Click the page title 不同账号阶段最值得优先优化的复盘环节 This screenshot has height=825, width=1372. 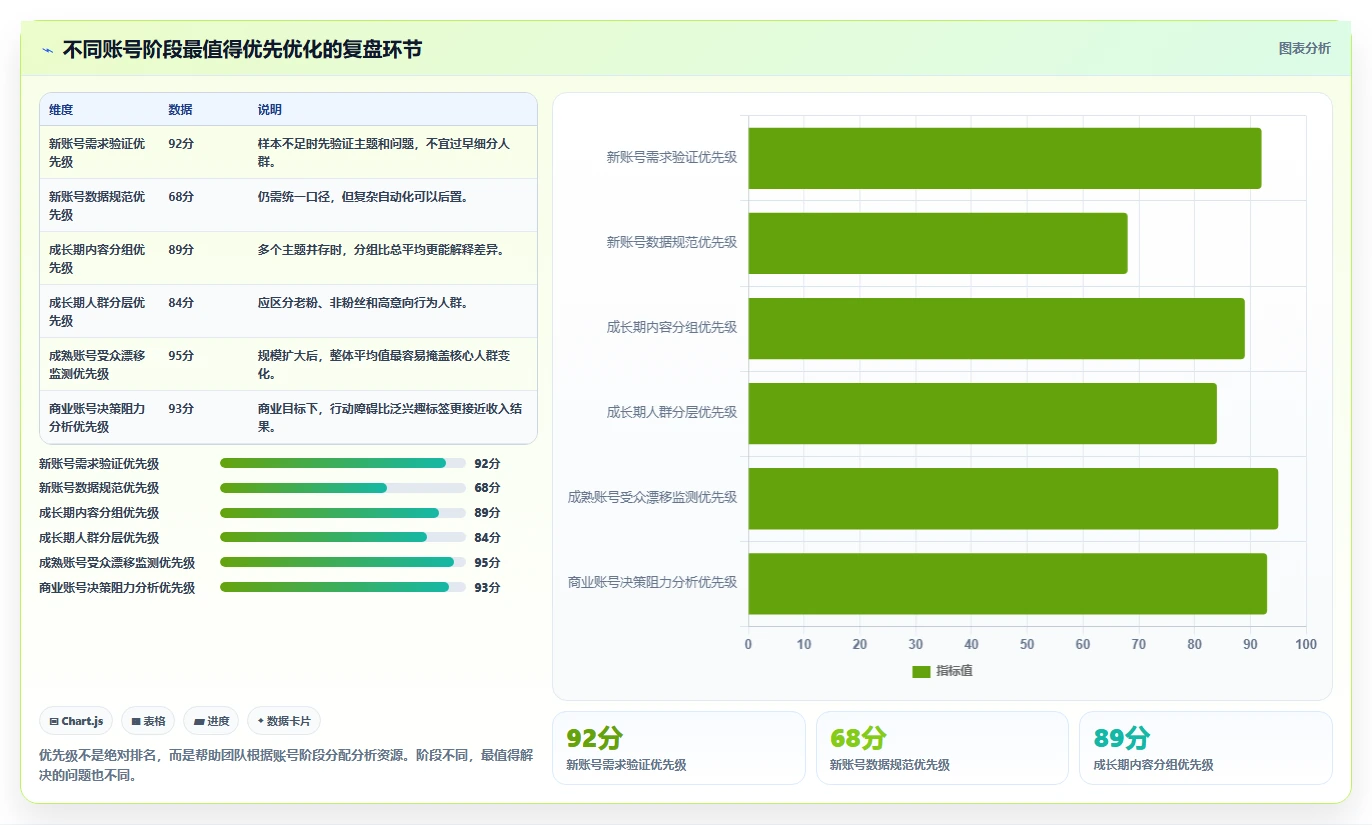pos(242,49)
